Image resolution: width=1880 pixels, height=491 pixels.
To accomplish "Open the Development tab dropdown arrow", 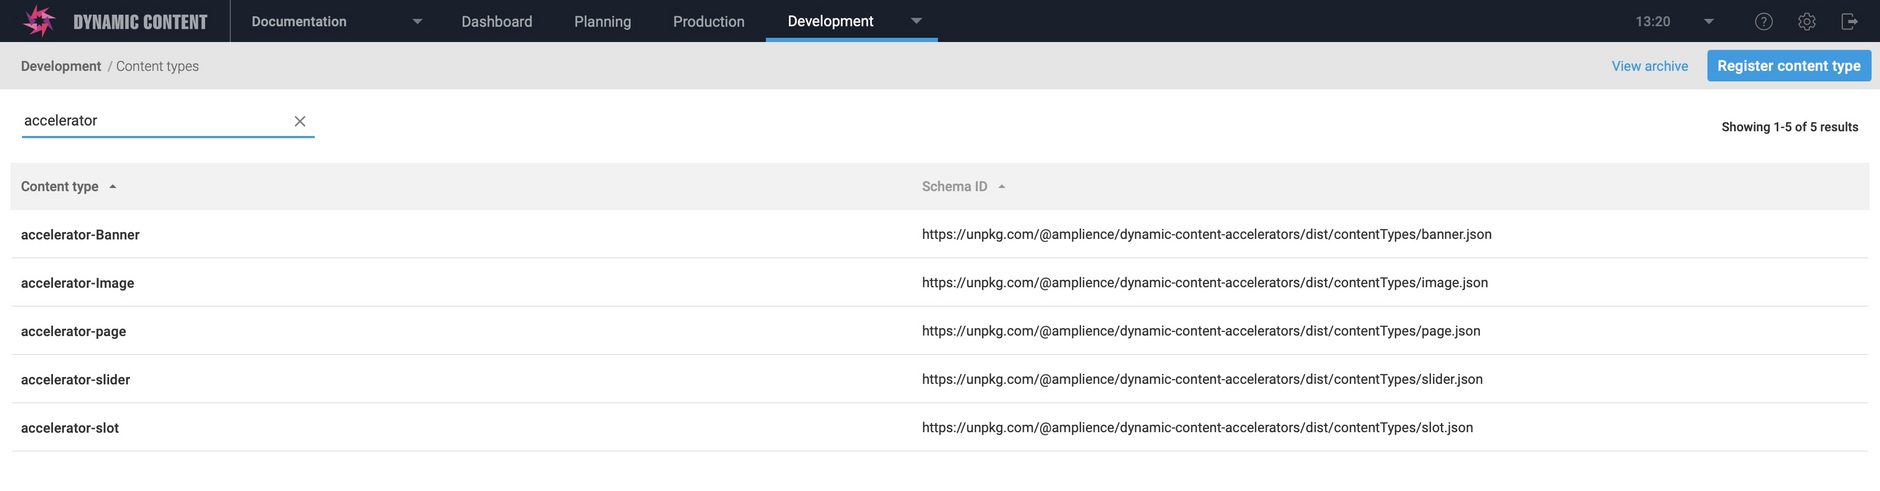I will click(916, 21).
